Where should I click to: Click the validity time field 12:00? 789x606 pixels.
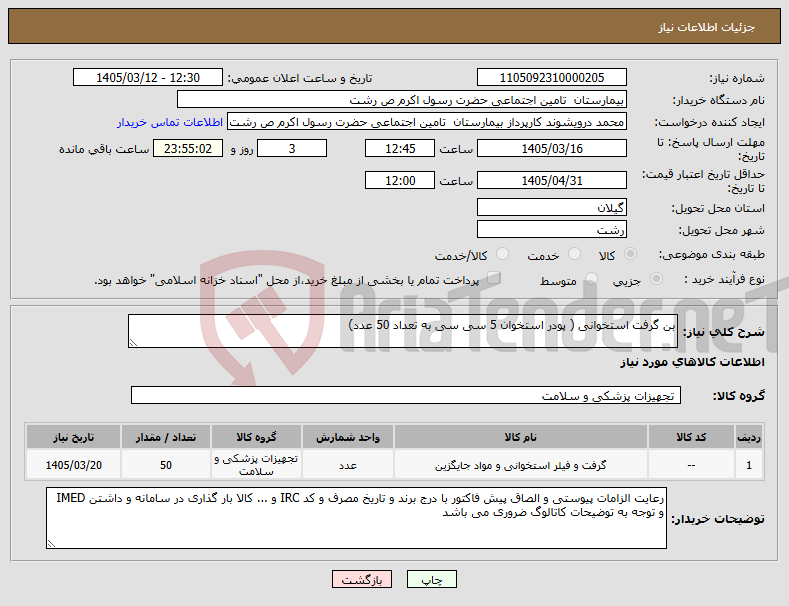[x=400, y=180]
